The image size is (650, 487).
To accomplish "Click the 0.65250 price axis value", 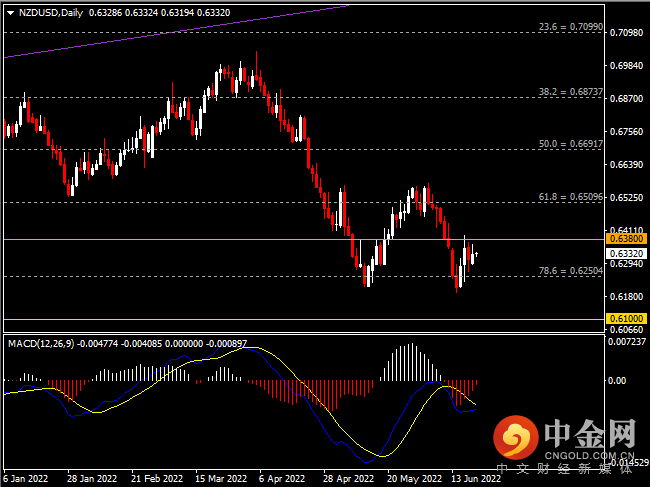I will pos(626,197).
